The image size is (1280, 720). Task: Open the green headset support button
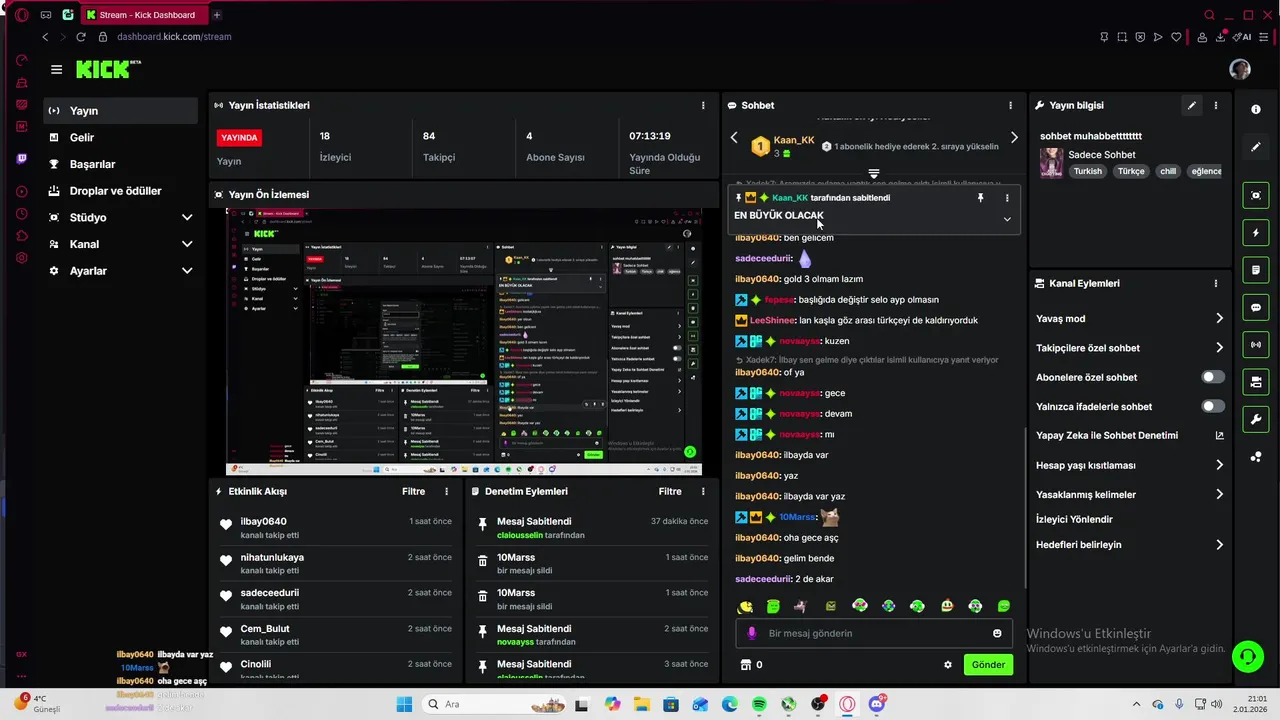pyautogui.click(x=1247, y=657)
